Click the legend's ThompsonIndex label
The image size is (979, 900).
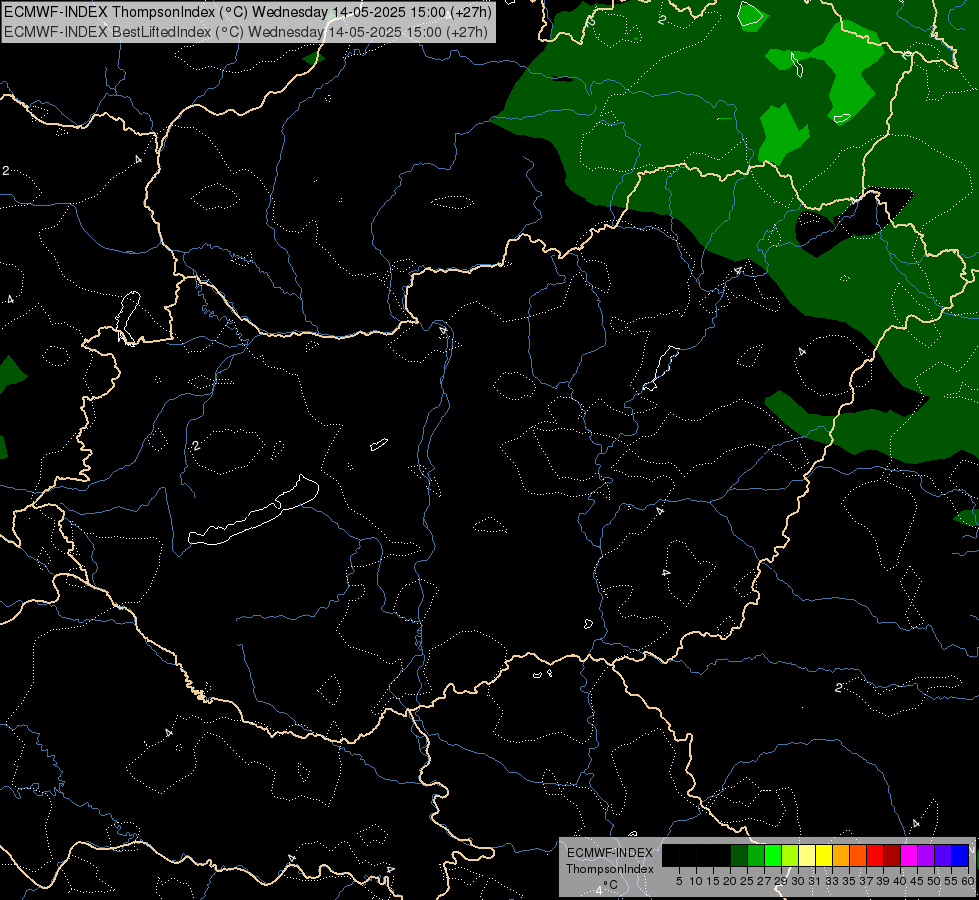click(609, 869)
